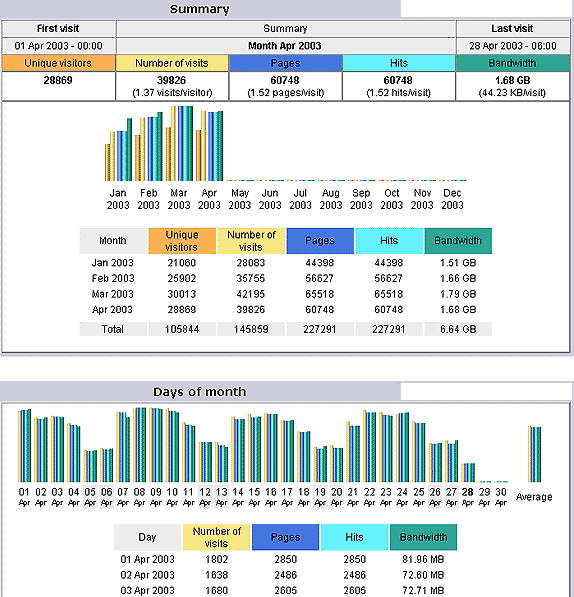Click the 28 Apr day label
This screenshot has width=574, height=597.
click(x=468, y=496)
